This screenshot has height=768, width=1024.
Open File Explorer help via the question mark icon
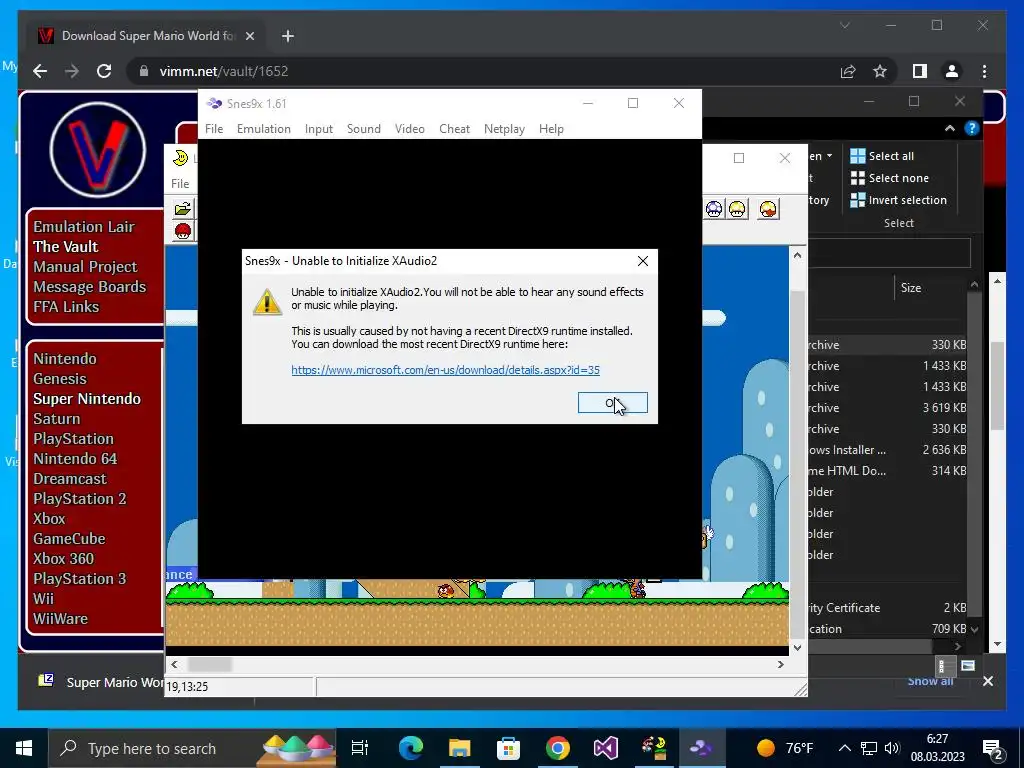click(x=972, y=129)
